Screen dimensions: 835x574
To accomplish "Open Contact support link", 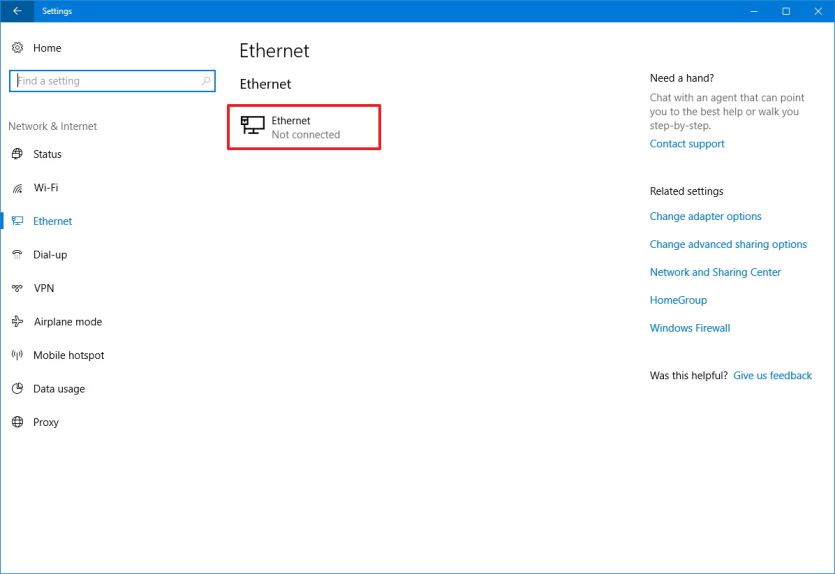I will click(x=687, y=144).
